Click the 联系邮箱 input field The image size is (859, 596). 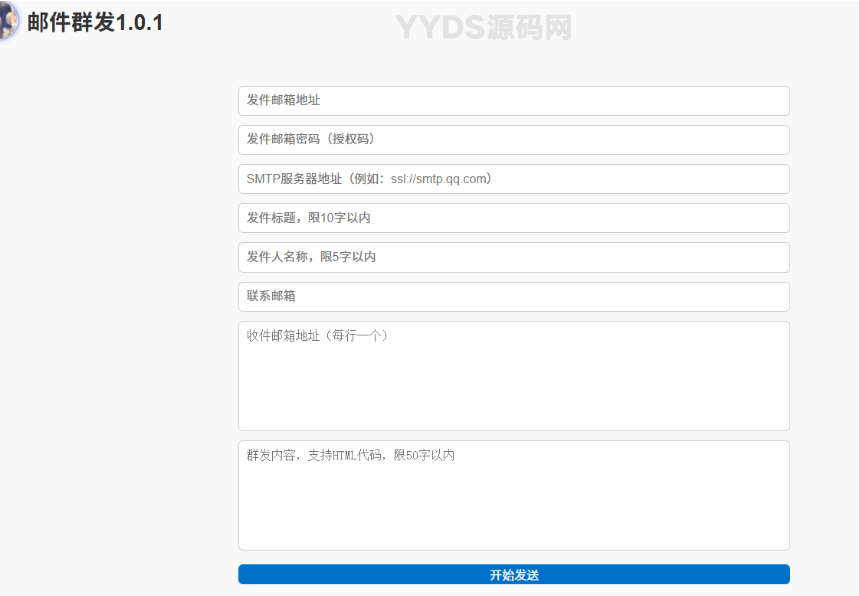click(513, 295)
